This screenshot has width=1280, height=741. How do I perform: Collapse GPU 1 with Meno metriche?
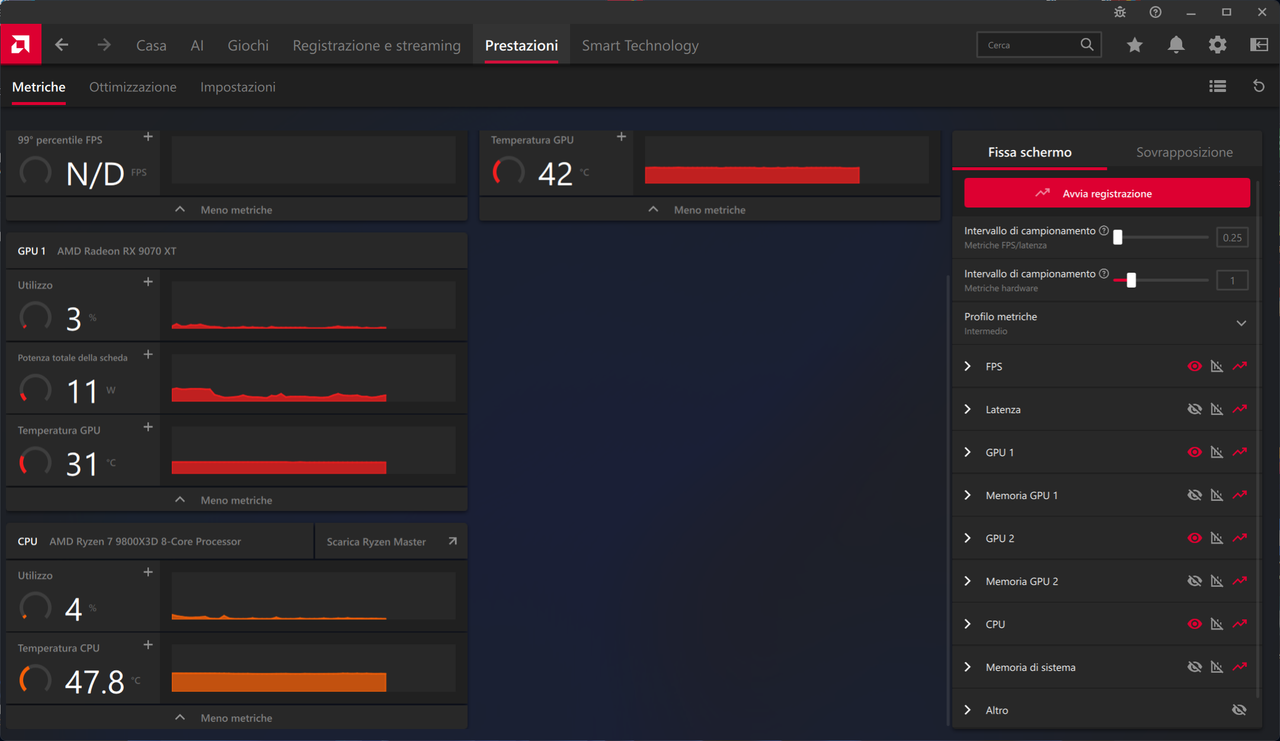(237, 500)
